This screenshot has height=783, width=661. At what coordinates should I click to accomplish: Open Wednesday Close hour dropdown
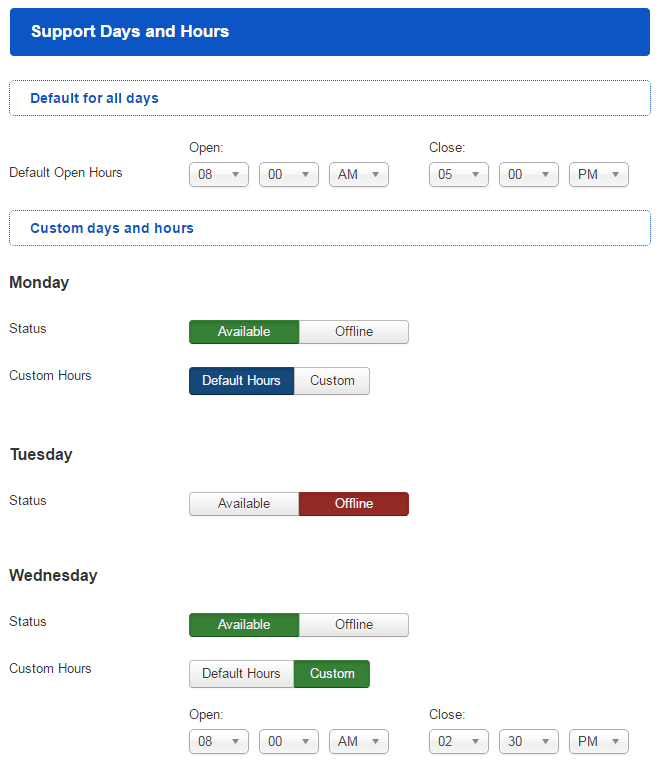coord(459,742)
